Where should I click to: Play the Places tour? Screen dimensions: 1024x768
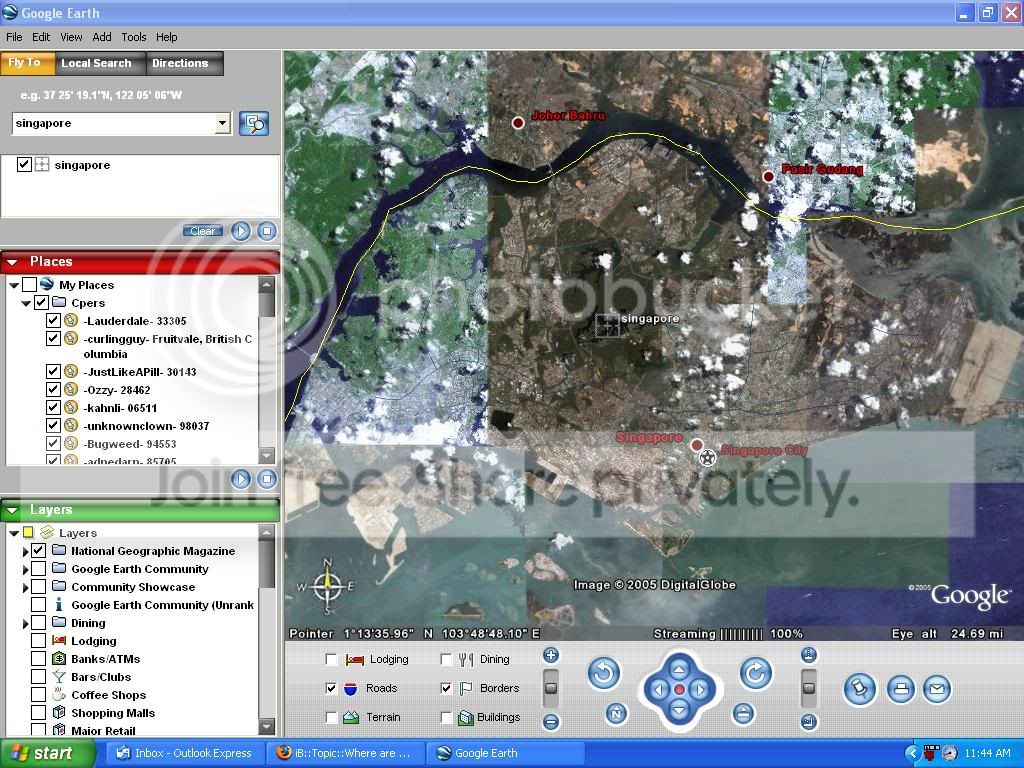(241, 479)
